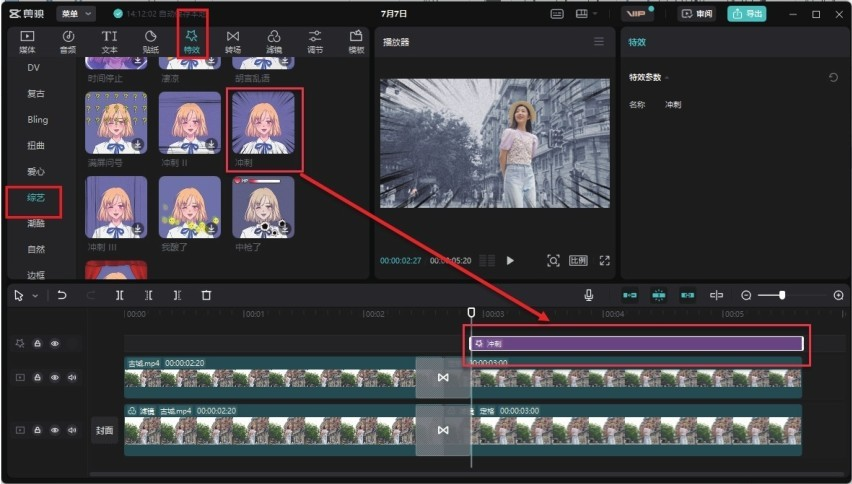Click the preview zoom-fit icon
The height and width of the screenshot is (484, 852).
click(553, 261)
